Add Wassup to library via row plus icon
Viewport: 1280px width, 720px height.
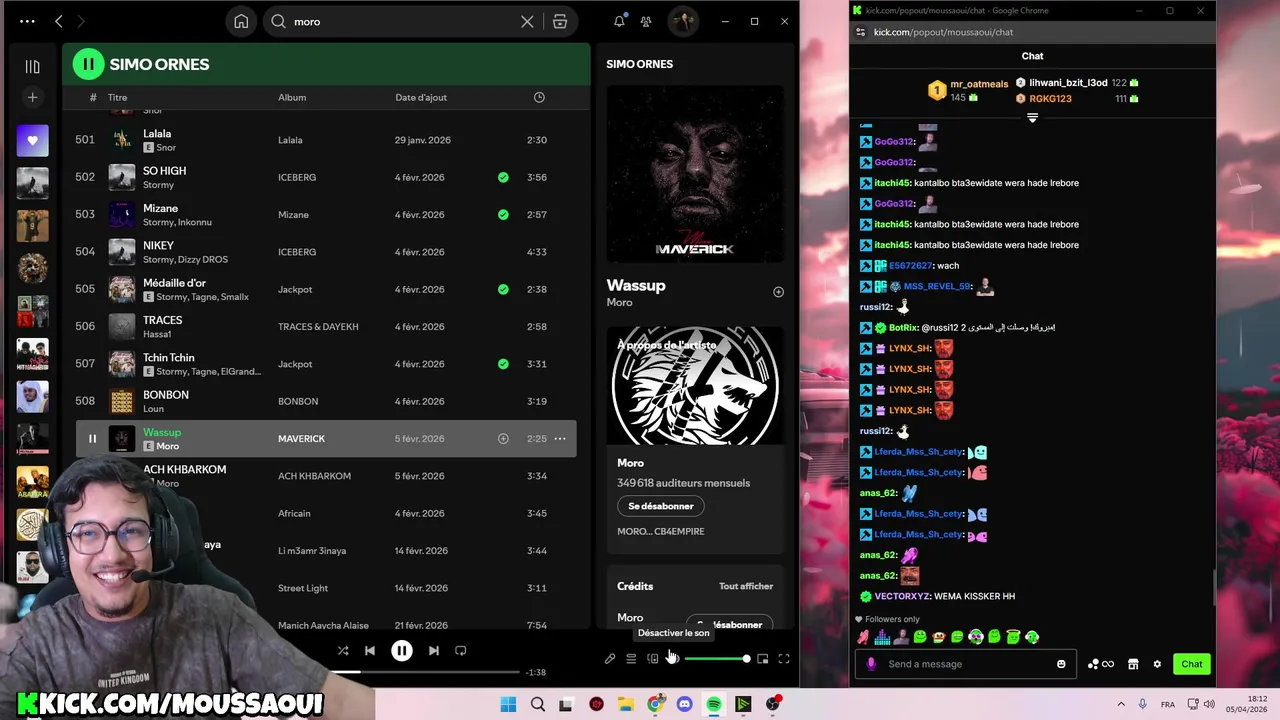[x=503, y=438]
